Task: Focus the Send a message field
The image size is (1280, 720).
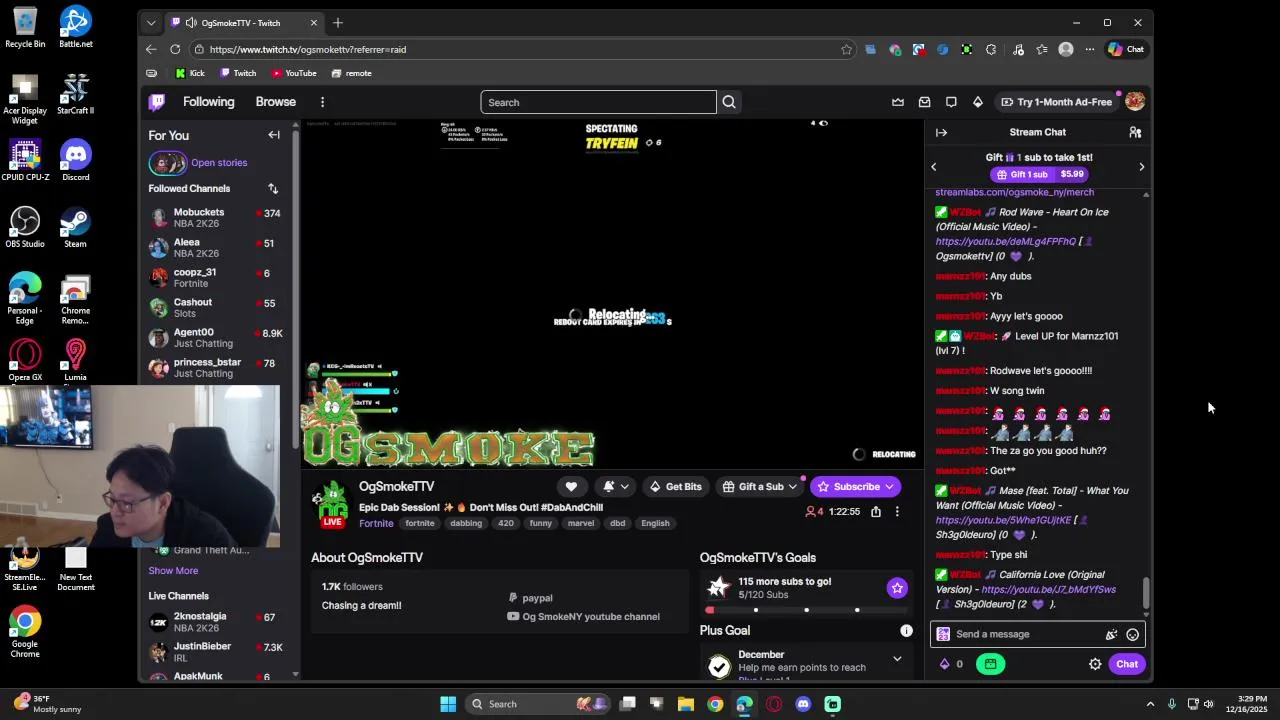Action: tap(1036, 634)
